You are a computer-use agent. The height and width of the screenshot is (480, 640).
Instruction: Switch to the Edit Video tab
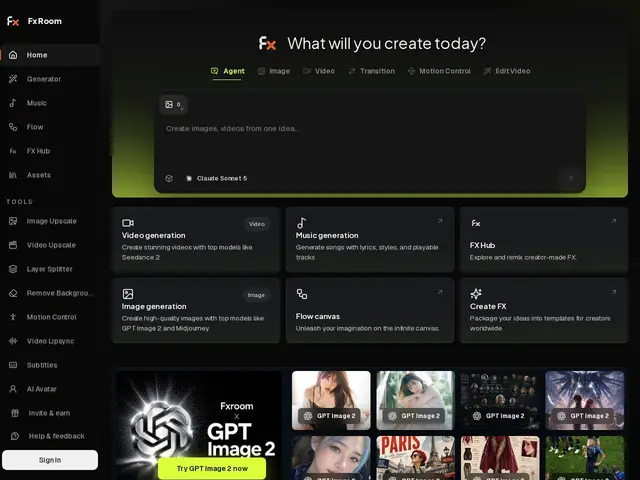tap(507, 71)
